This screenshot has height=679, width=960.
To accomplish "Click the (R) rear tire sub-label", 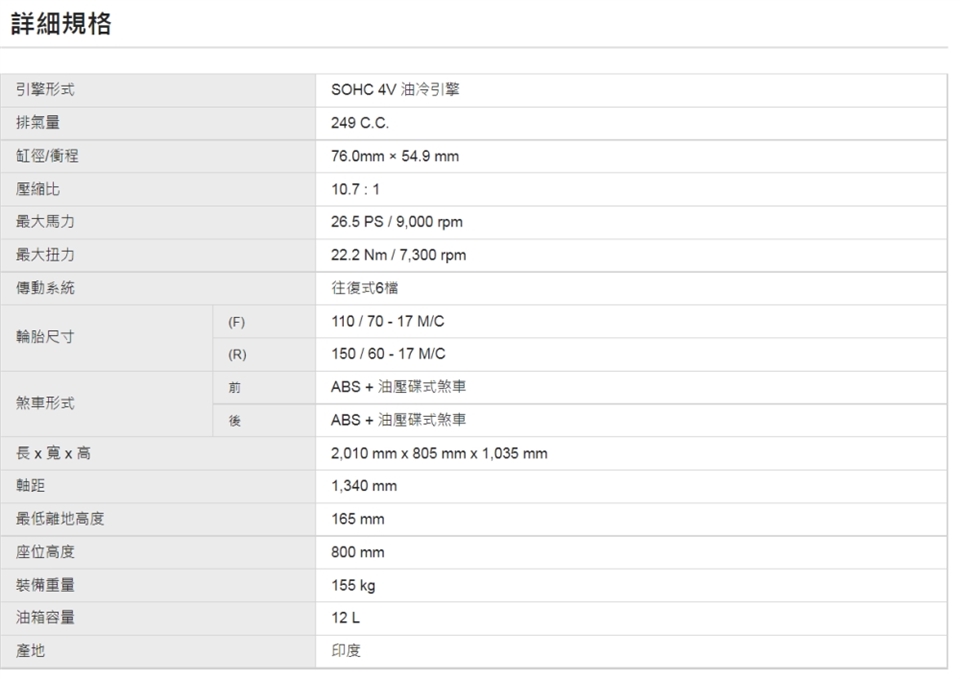I will point(237,354).
